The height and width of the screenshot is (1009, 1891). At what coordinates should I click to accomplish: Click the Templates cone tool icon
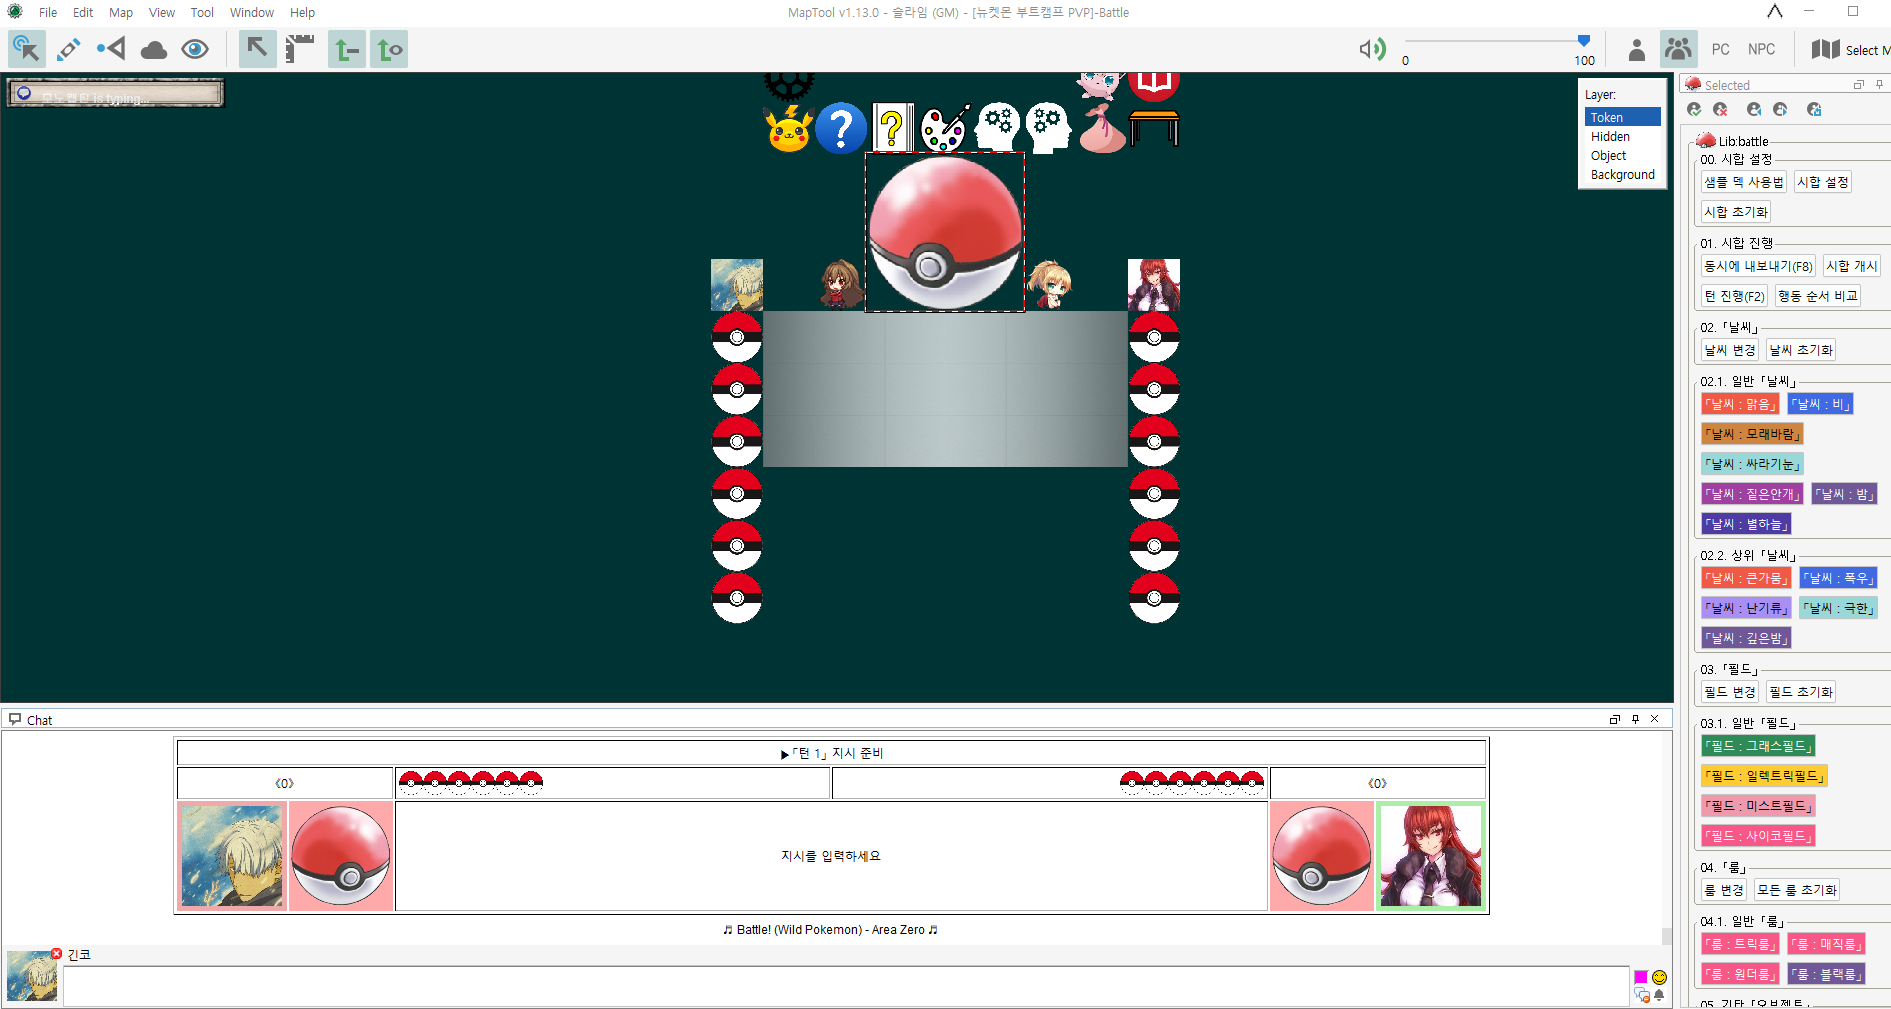pyautogui.click(x=111, y=49)
